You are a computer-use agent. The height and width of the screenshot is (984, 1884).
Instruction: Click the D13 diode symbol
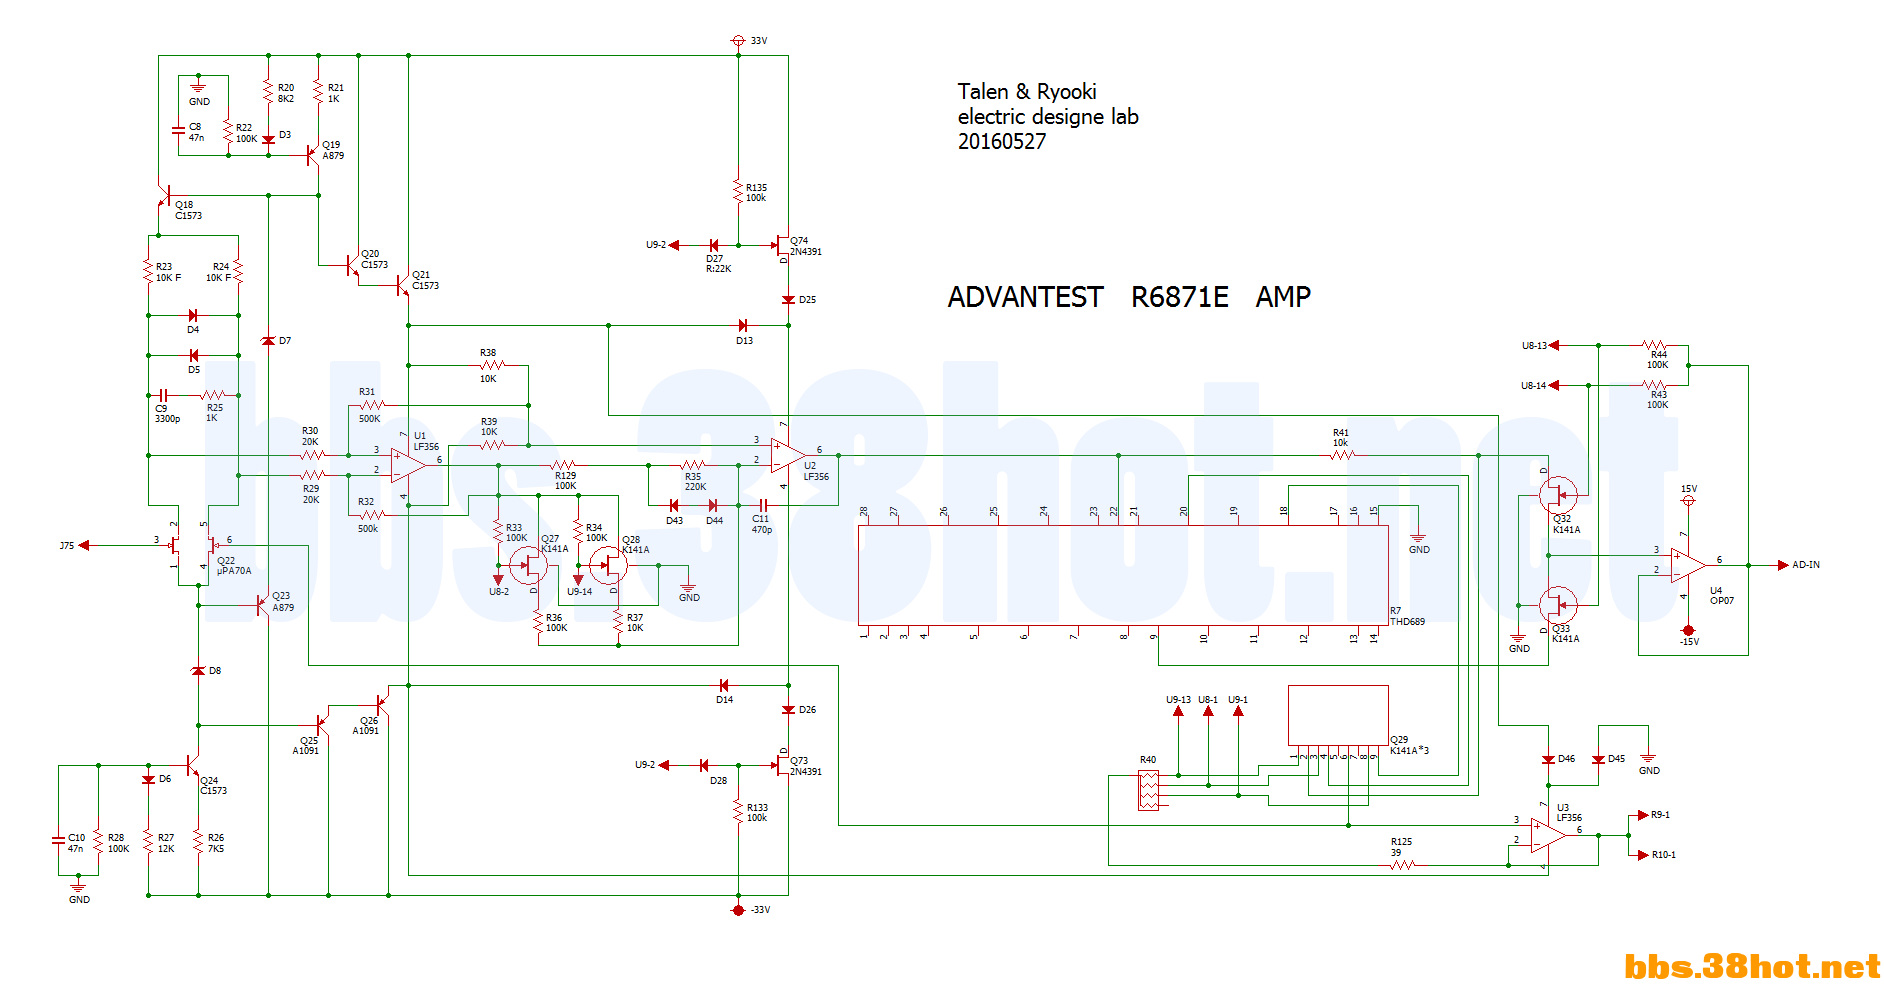(x=743, y=325)
